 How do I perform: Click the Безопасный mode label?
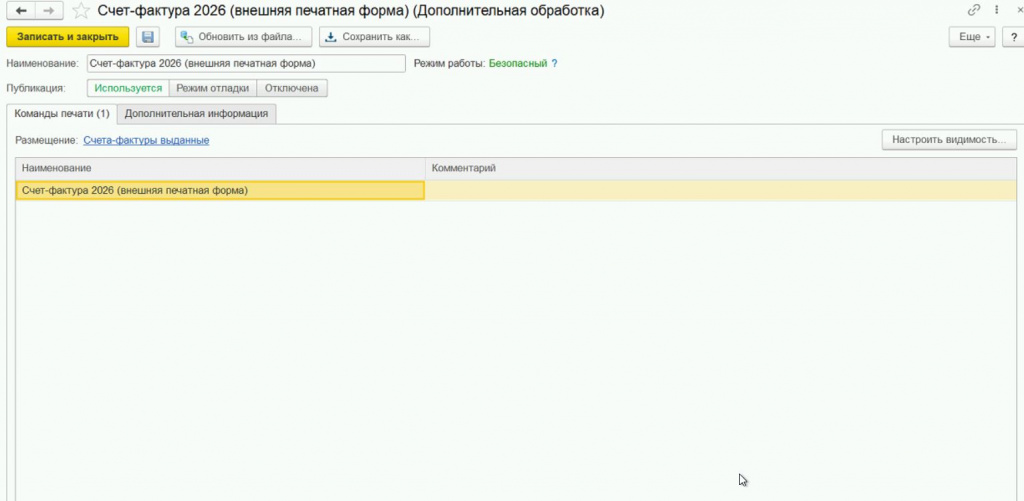pos(518,63)
